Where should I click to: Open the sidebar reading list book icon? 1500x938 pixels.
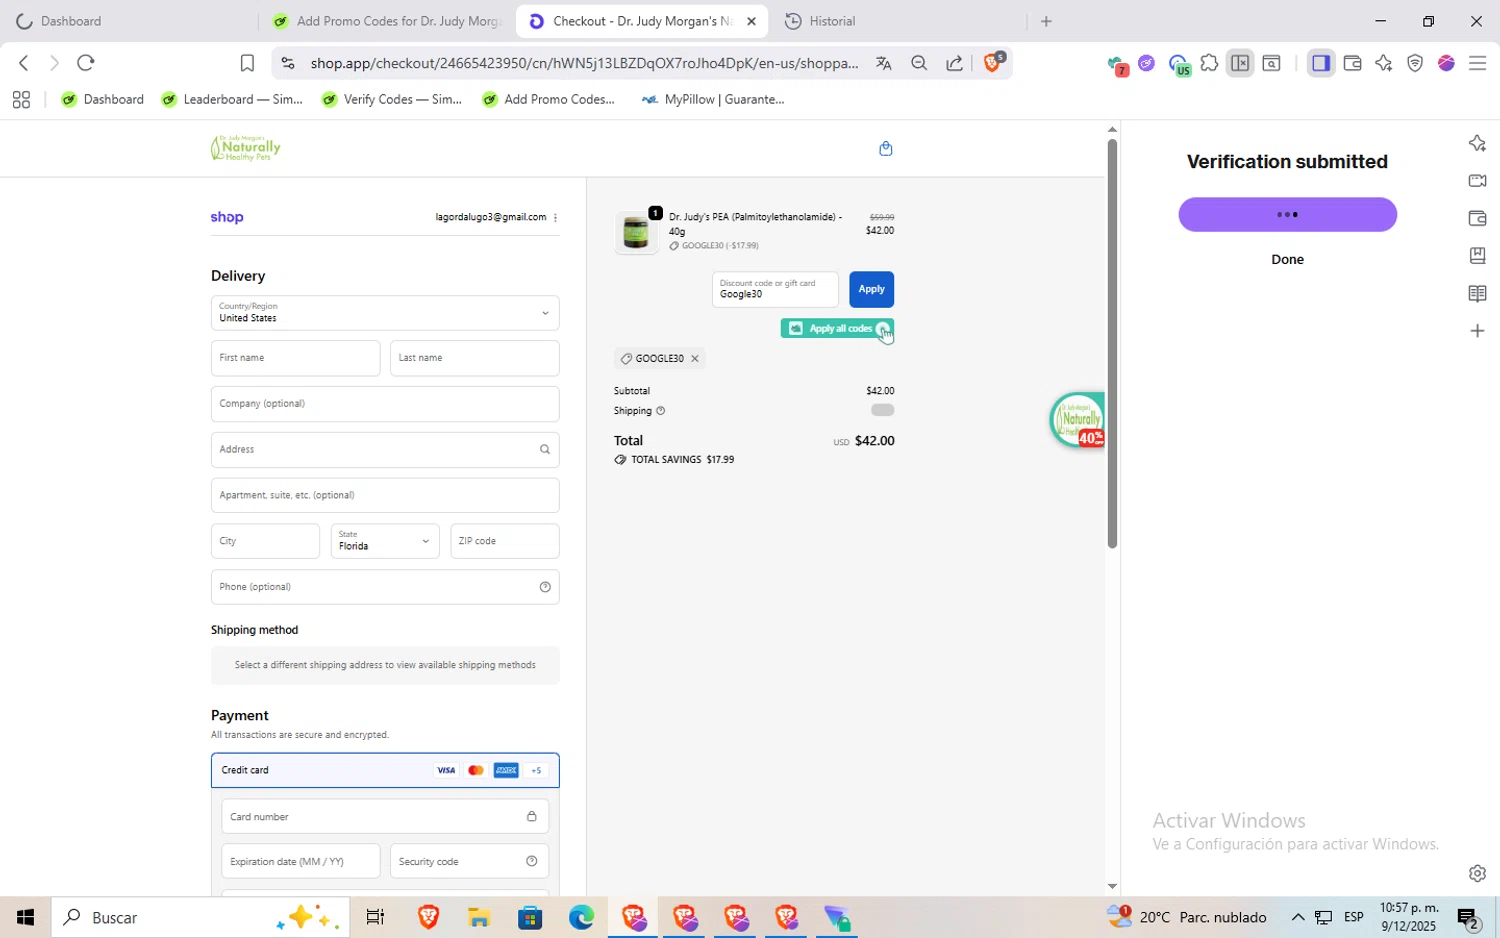(1477, 293)
